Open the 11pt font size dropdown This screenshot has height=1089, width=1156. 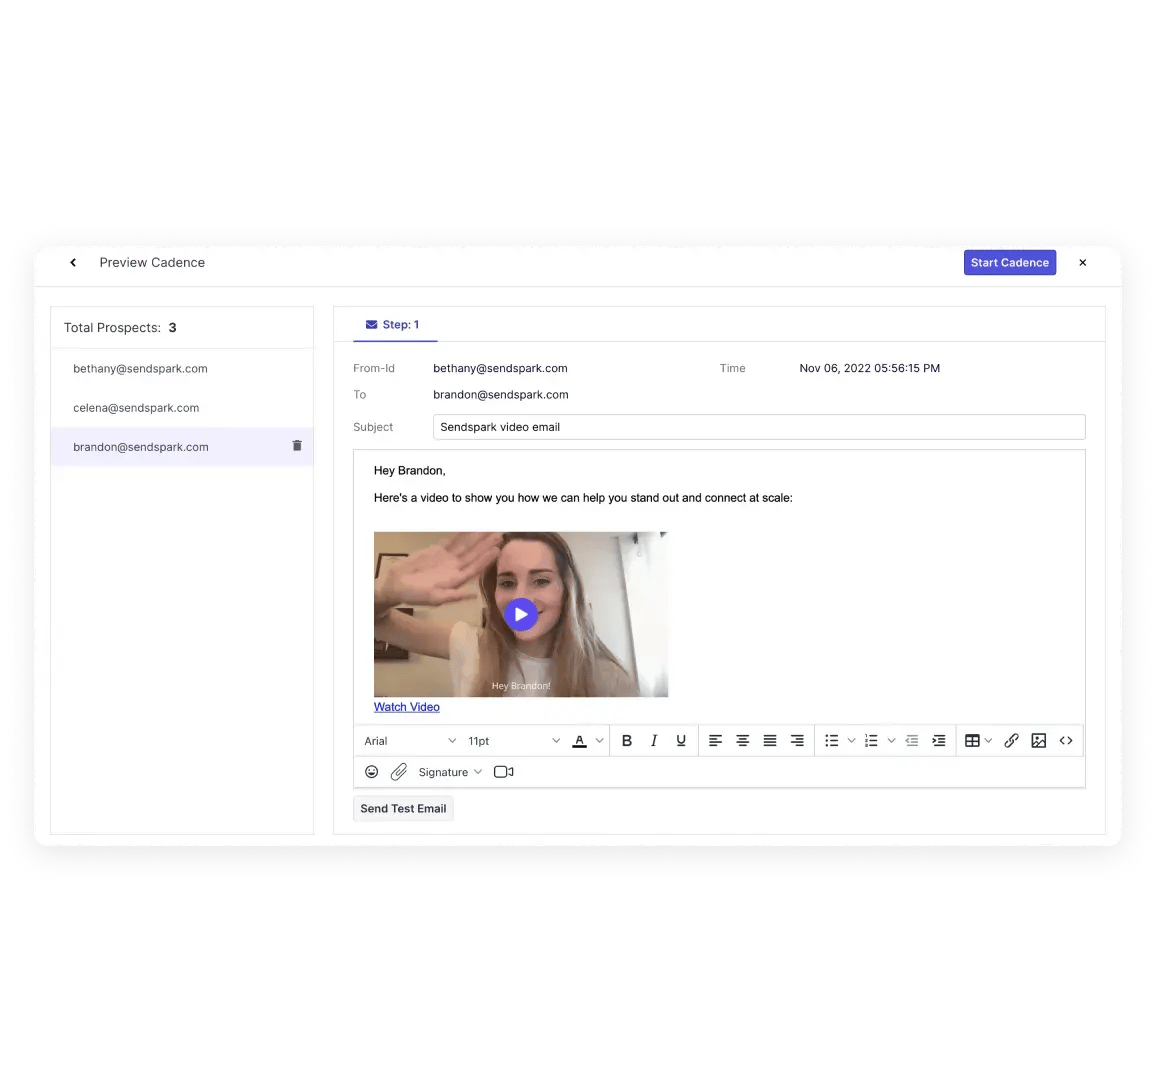point(513,740)
